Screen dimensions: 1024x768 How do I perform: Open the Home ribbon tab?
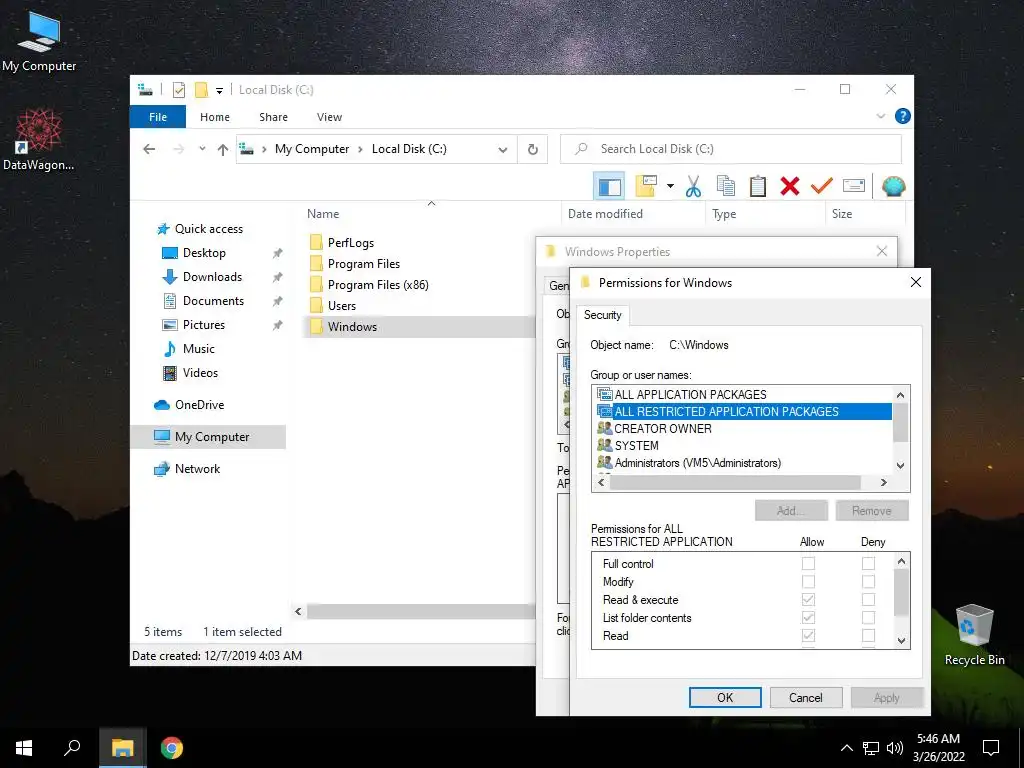click(215, 117)
